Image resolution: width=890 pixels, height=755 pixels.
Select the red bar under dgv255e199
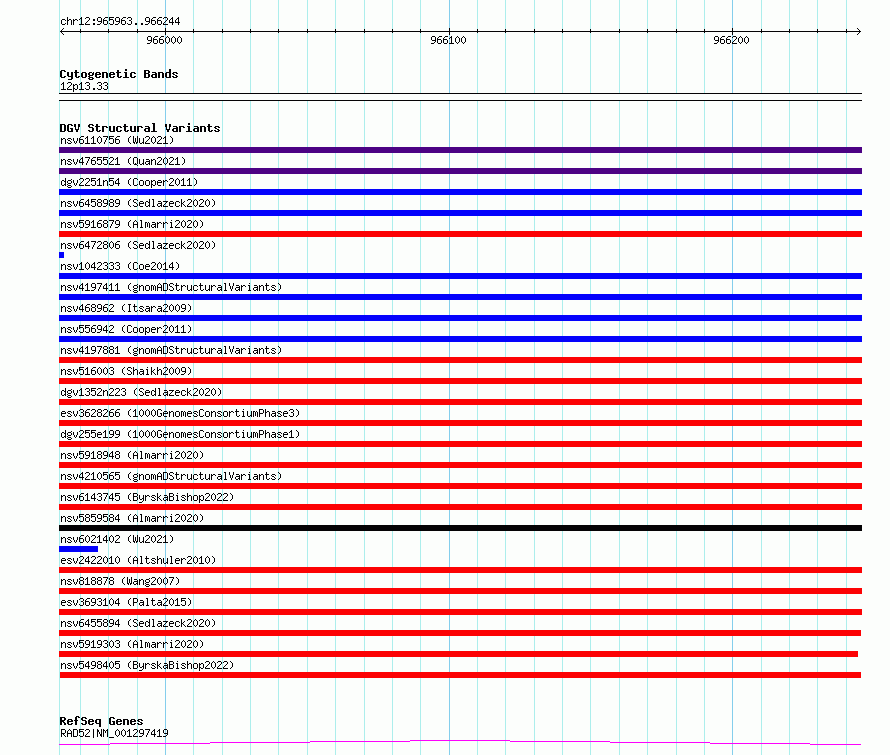460,444
